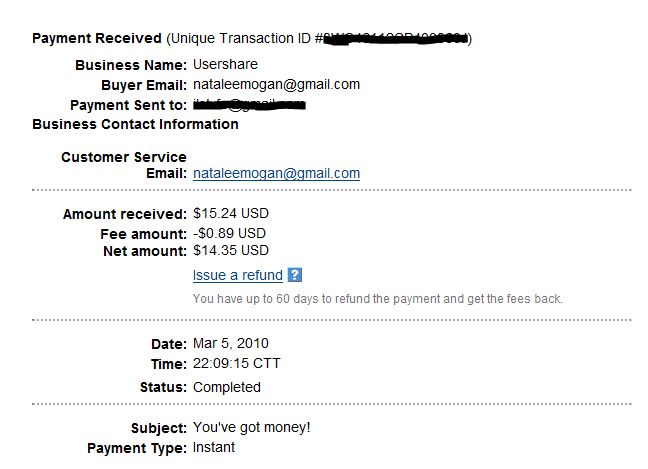Select the $14.35 USD net amount
The image size is (648, 469).
[x=231, y=251]
